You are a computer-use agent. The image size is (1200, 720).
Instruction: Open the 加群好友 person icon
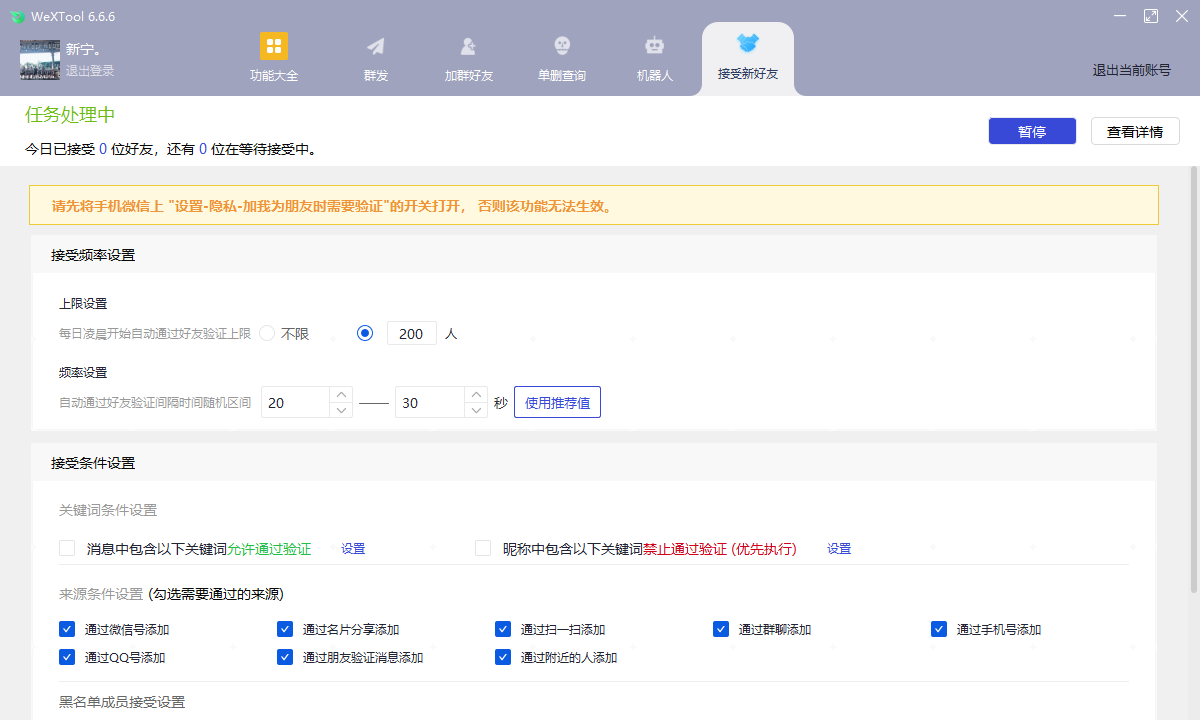coord(468,46)
